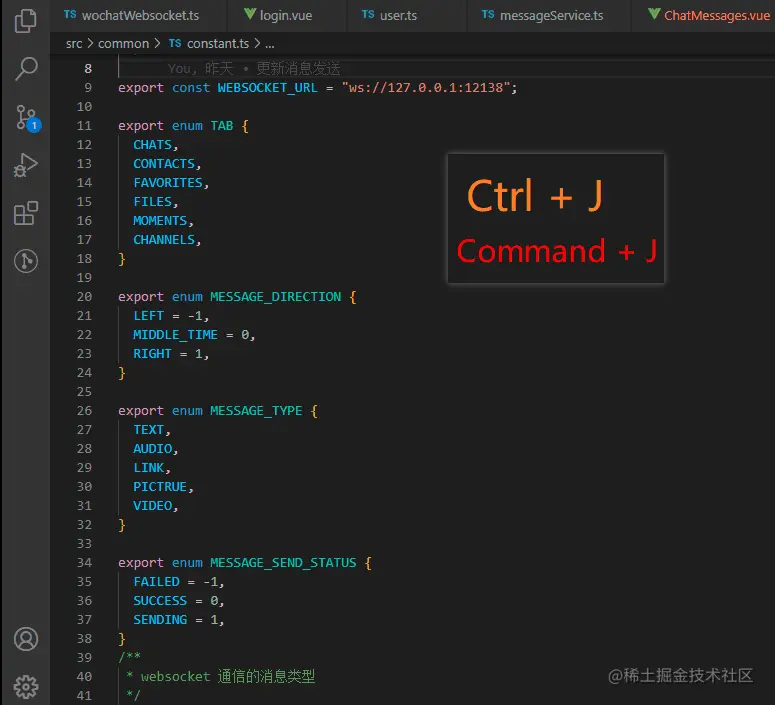Image resolution: width=775 pixels, height=705 pixels.
Task: Click the LEFT enum member
Action: click(x=148, y=316)
